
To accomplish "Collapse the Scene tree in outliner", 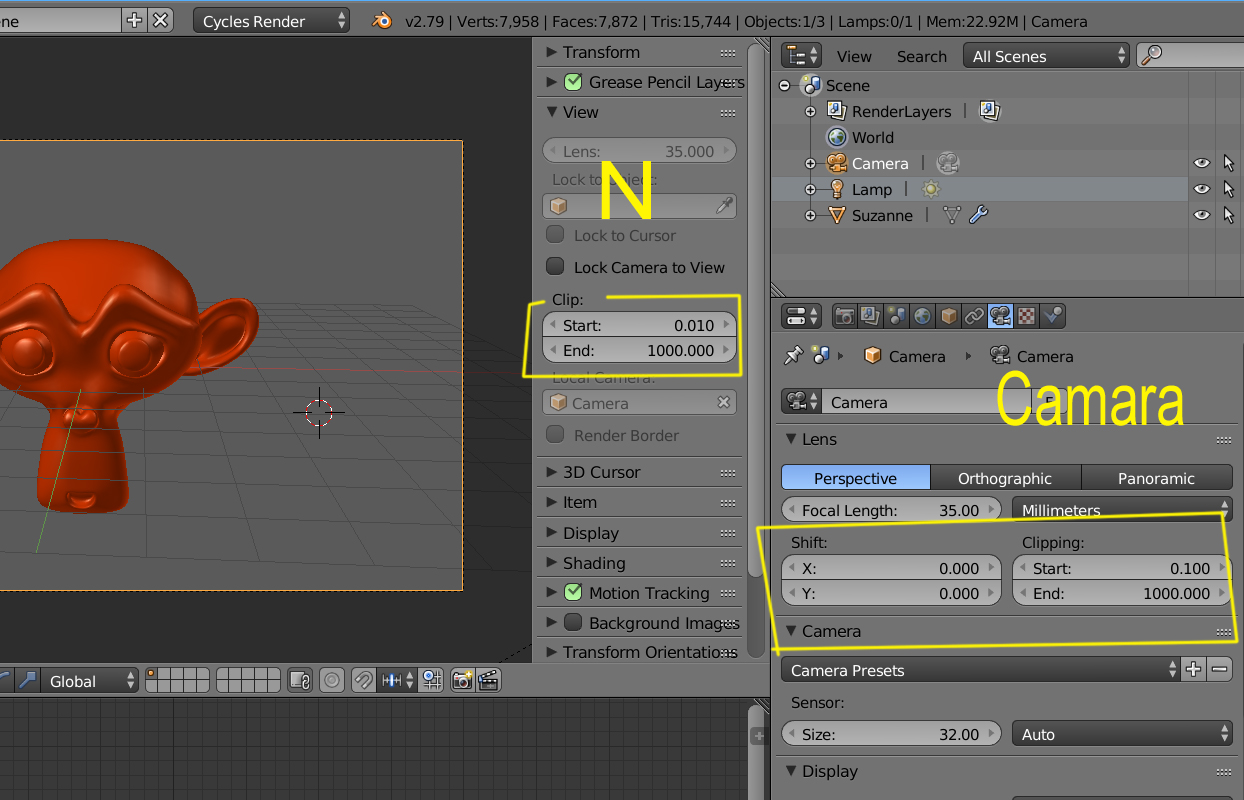I will pos(784,85).
